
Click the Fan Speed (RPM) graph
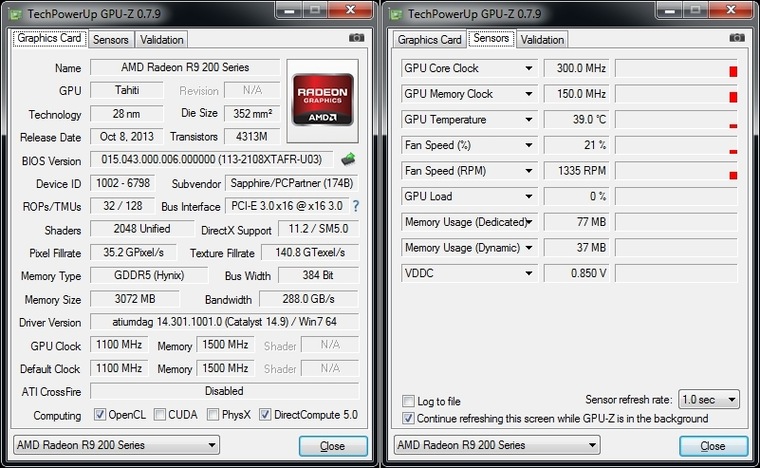pos(676,171)
